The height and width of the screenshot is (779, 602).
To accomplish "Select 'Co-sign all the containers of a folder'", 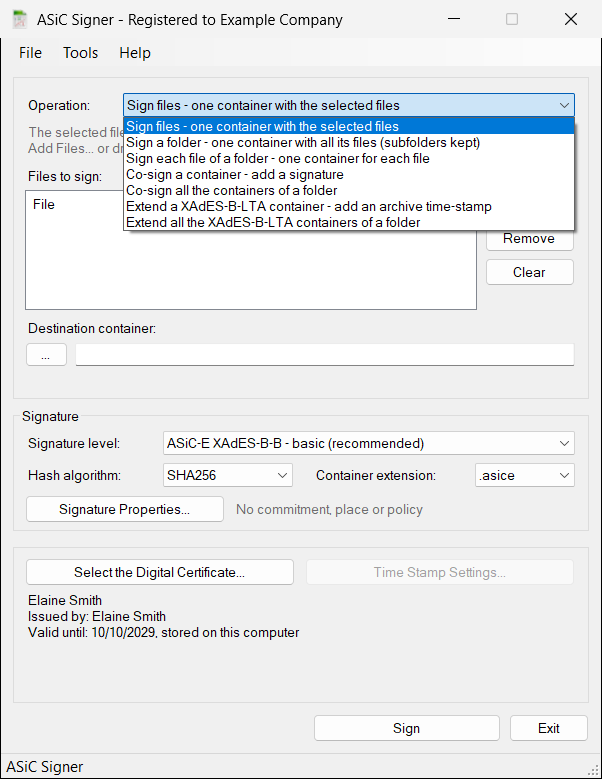I will click(x=349, y=190).
